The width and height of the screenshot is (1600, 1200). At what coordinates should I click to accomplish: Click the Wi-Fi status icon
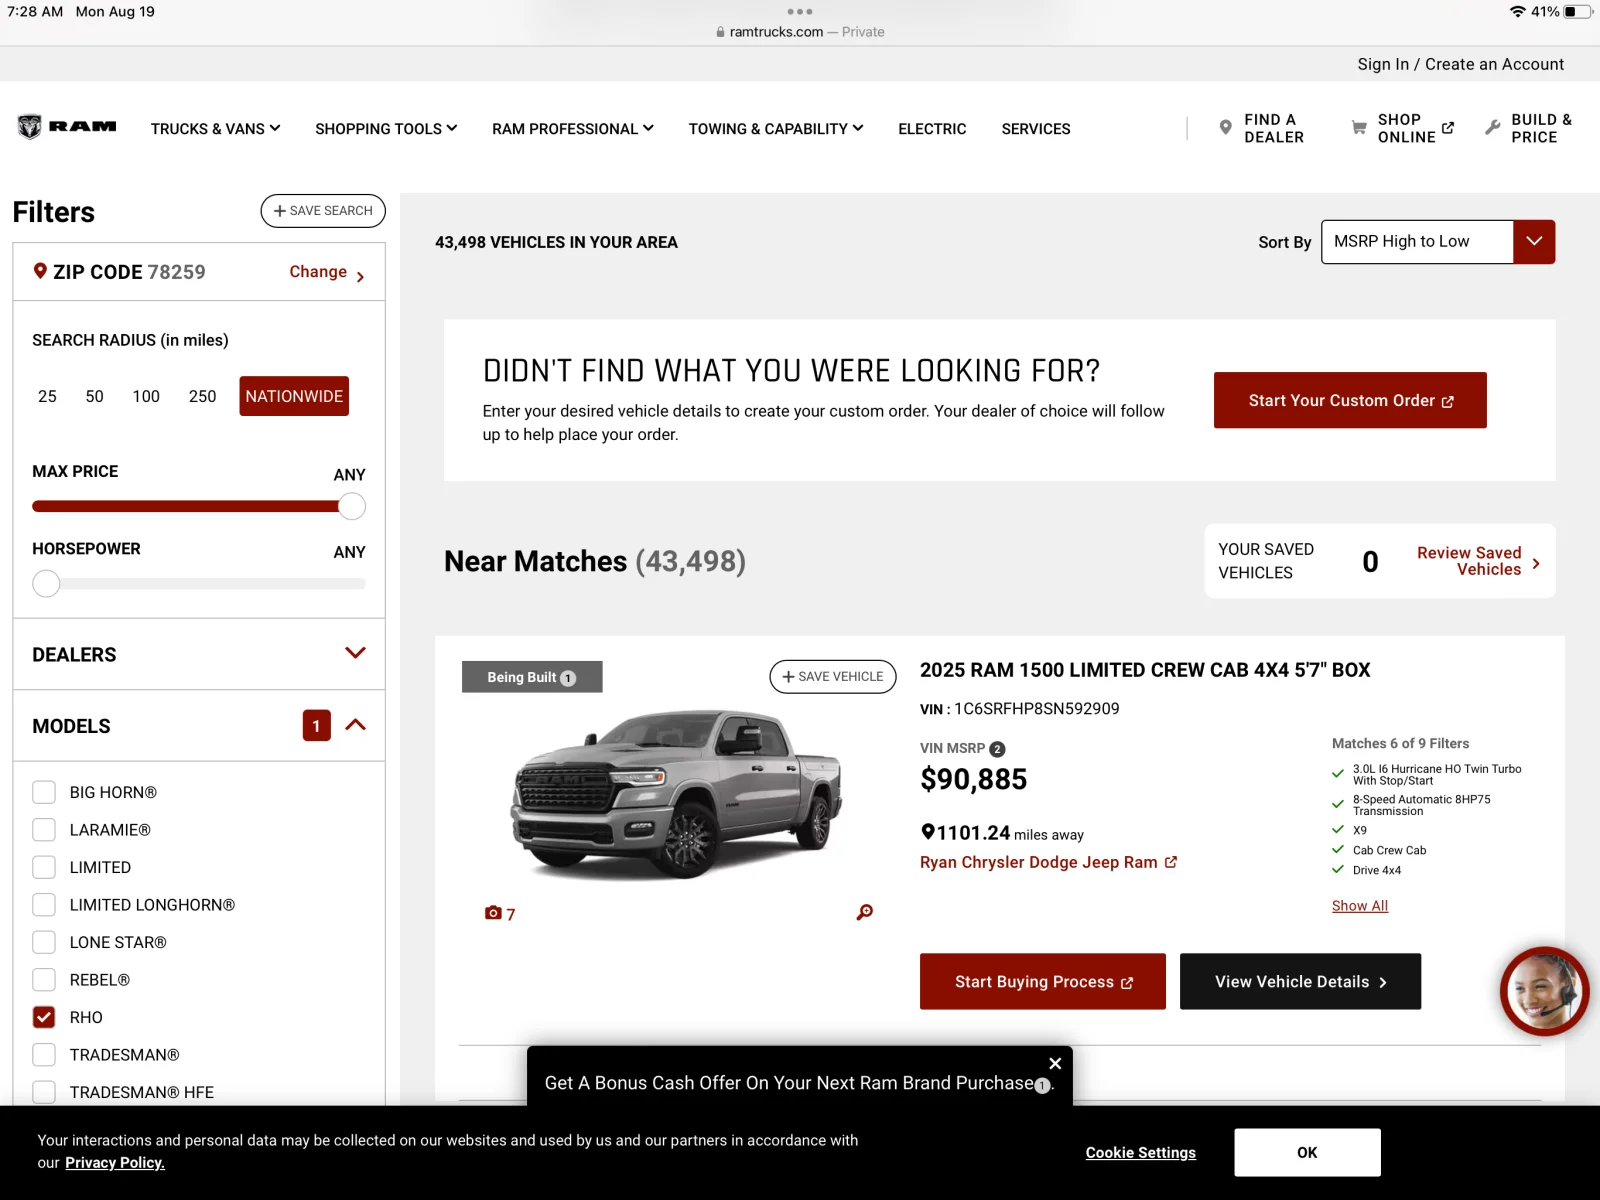(x=1518, y=12)
